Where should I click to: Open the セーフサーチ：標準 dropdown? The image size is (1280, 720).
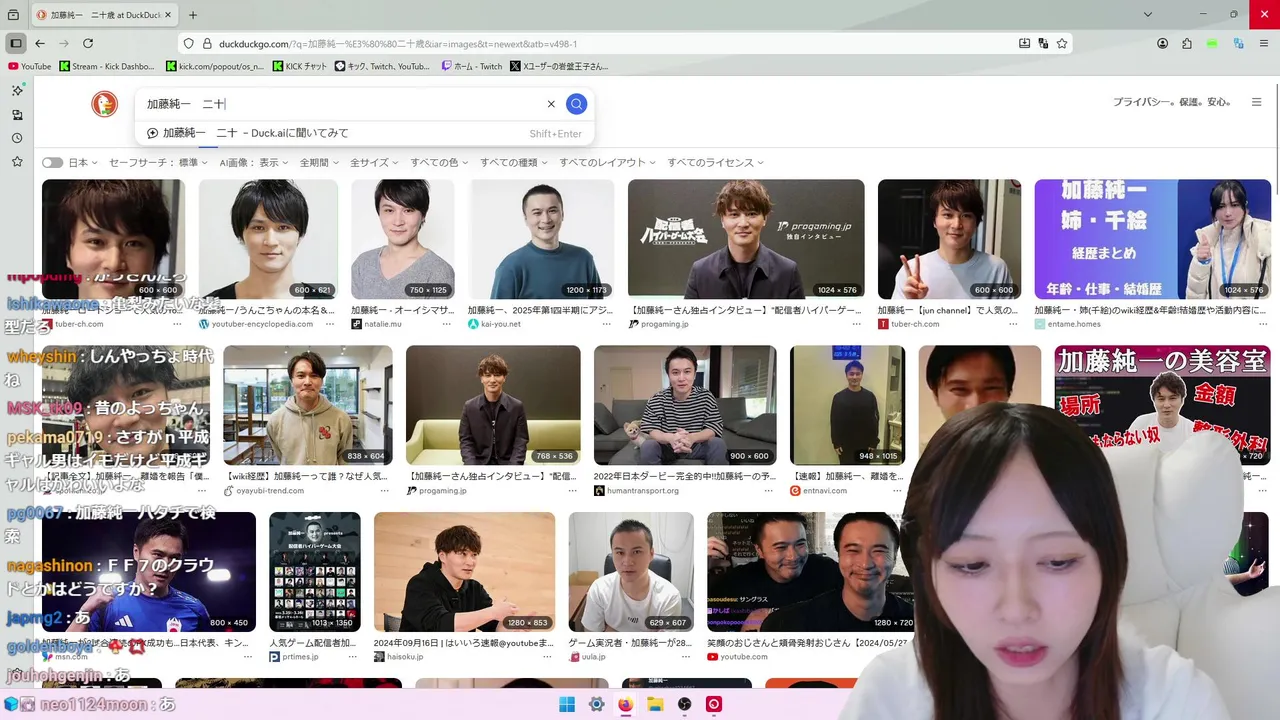157,162
